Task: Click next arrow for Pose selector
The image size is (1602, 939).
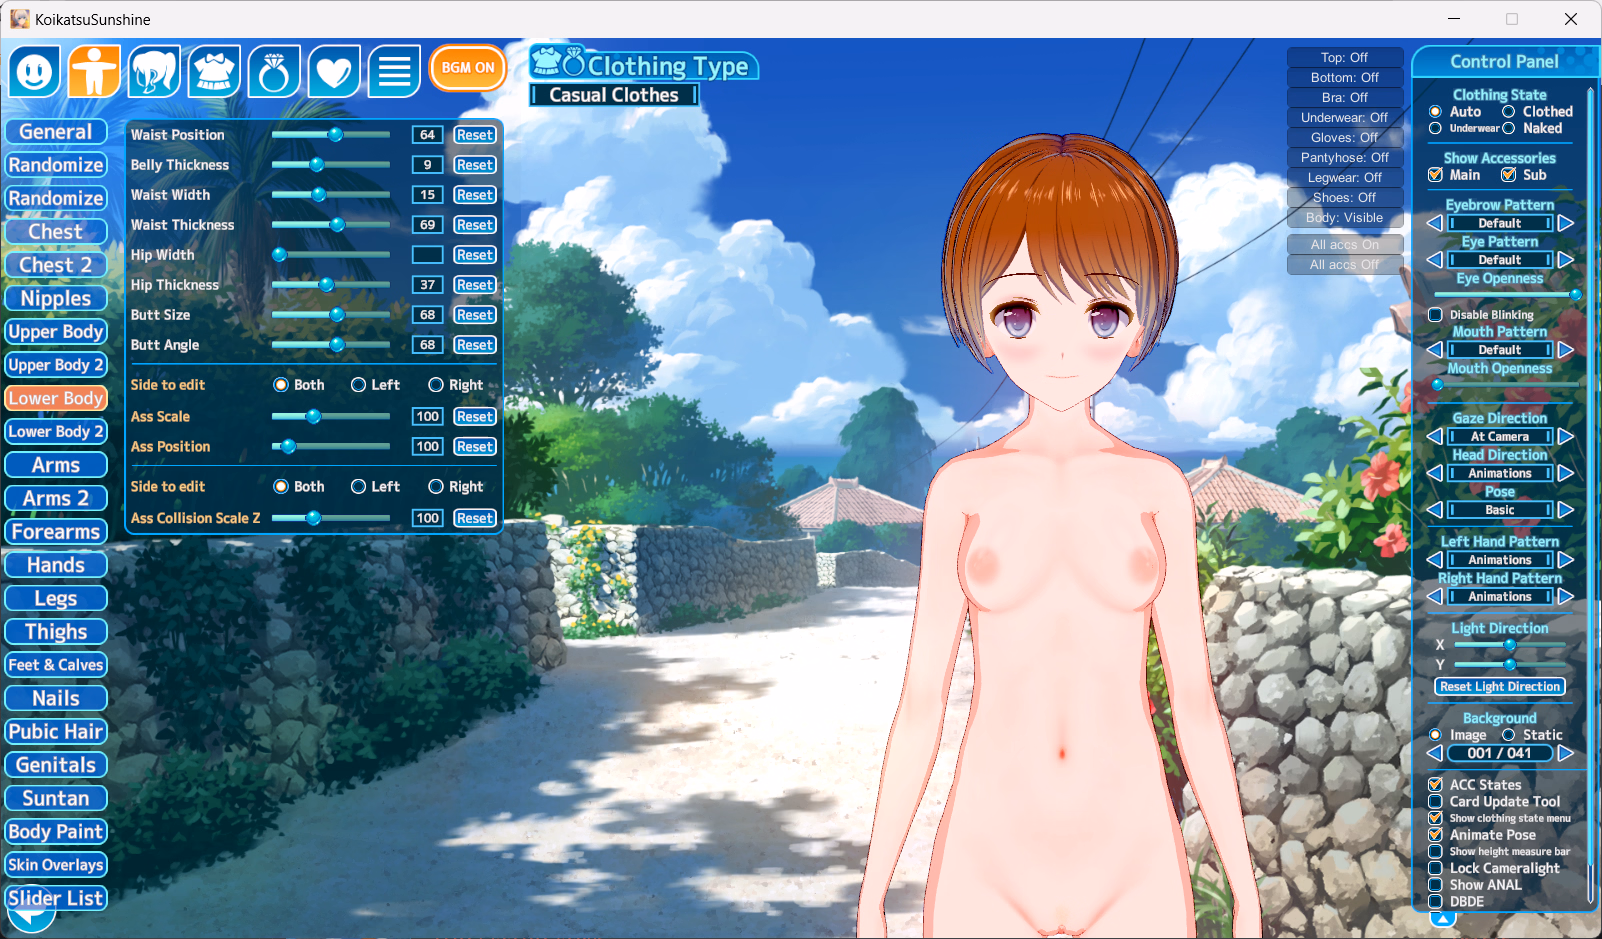Action: (1566, 510)
